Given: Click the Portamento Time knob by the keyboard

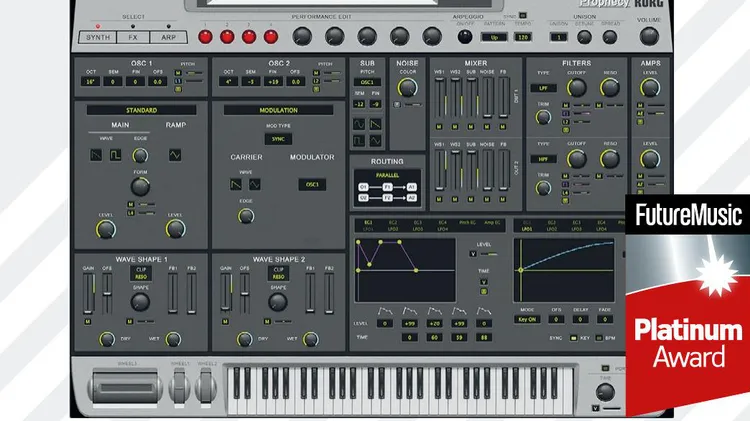Looking at the screenshot, I should (605, 392).
